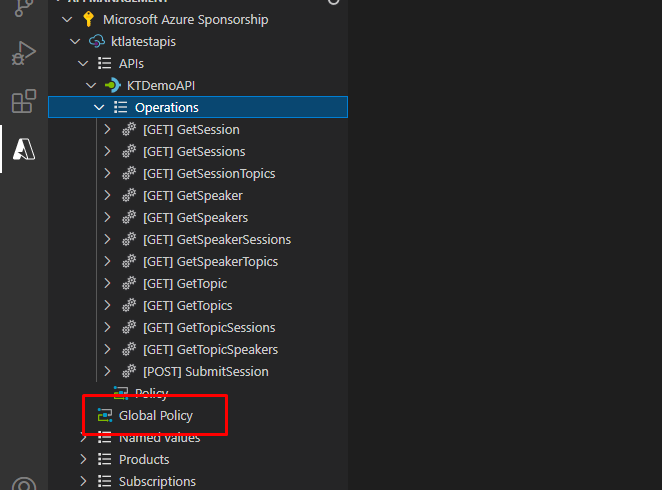Open the Azure view in activity bar
Viewport: 662px width, 490px height.
23,149
